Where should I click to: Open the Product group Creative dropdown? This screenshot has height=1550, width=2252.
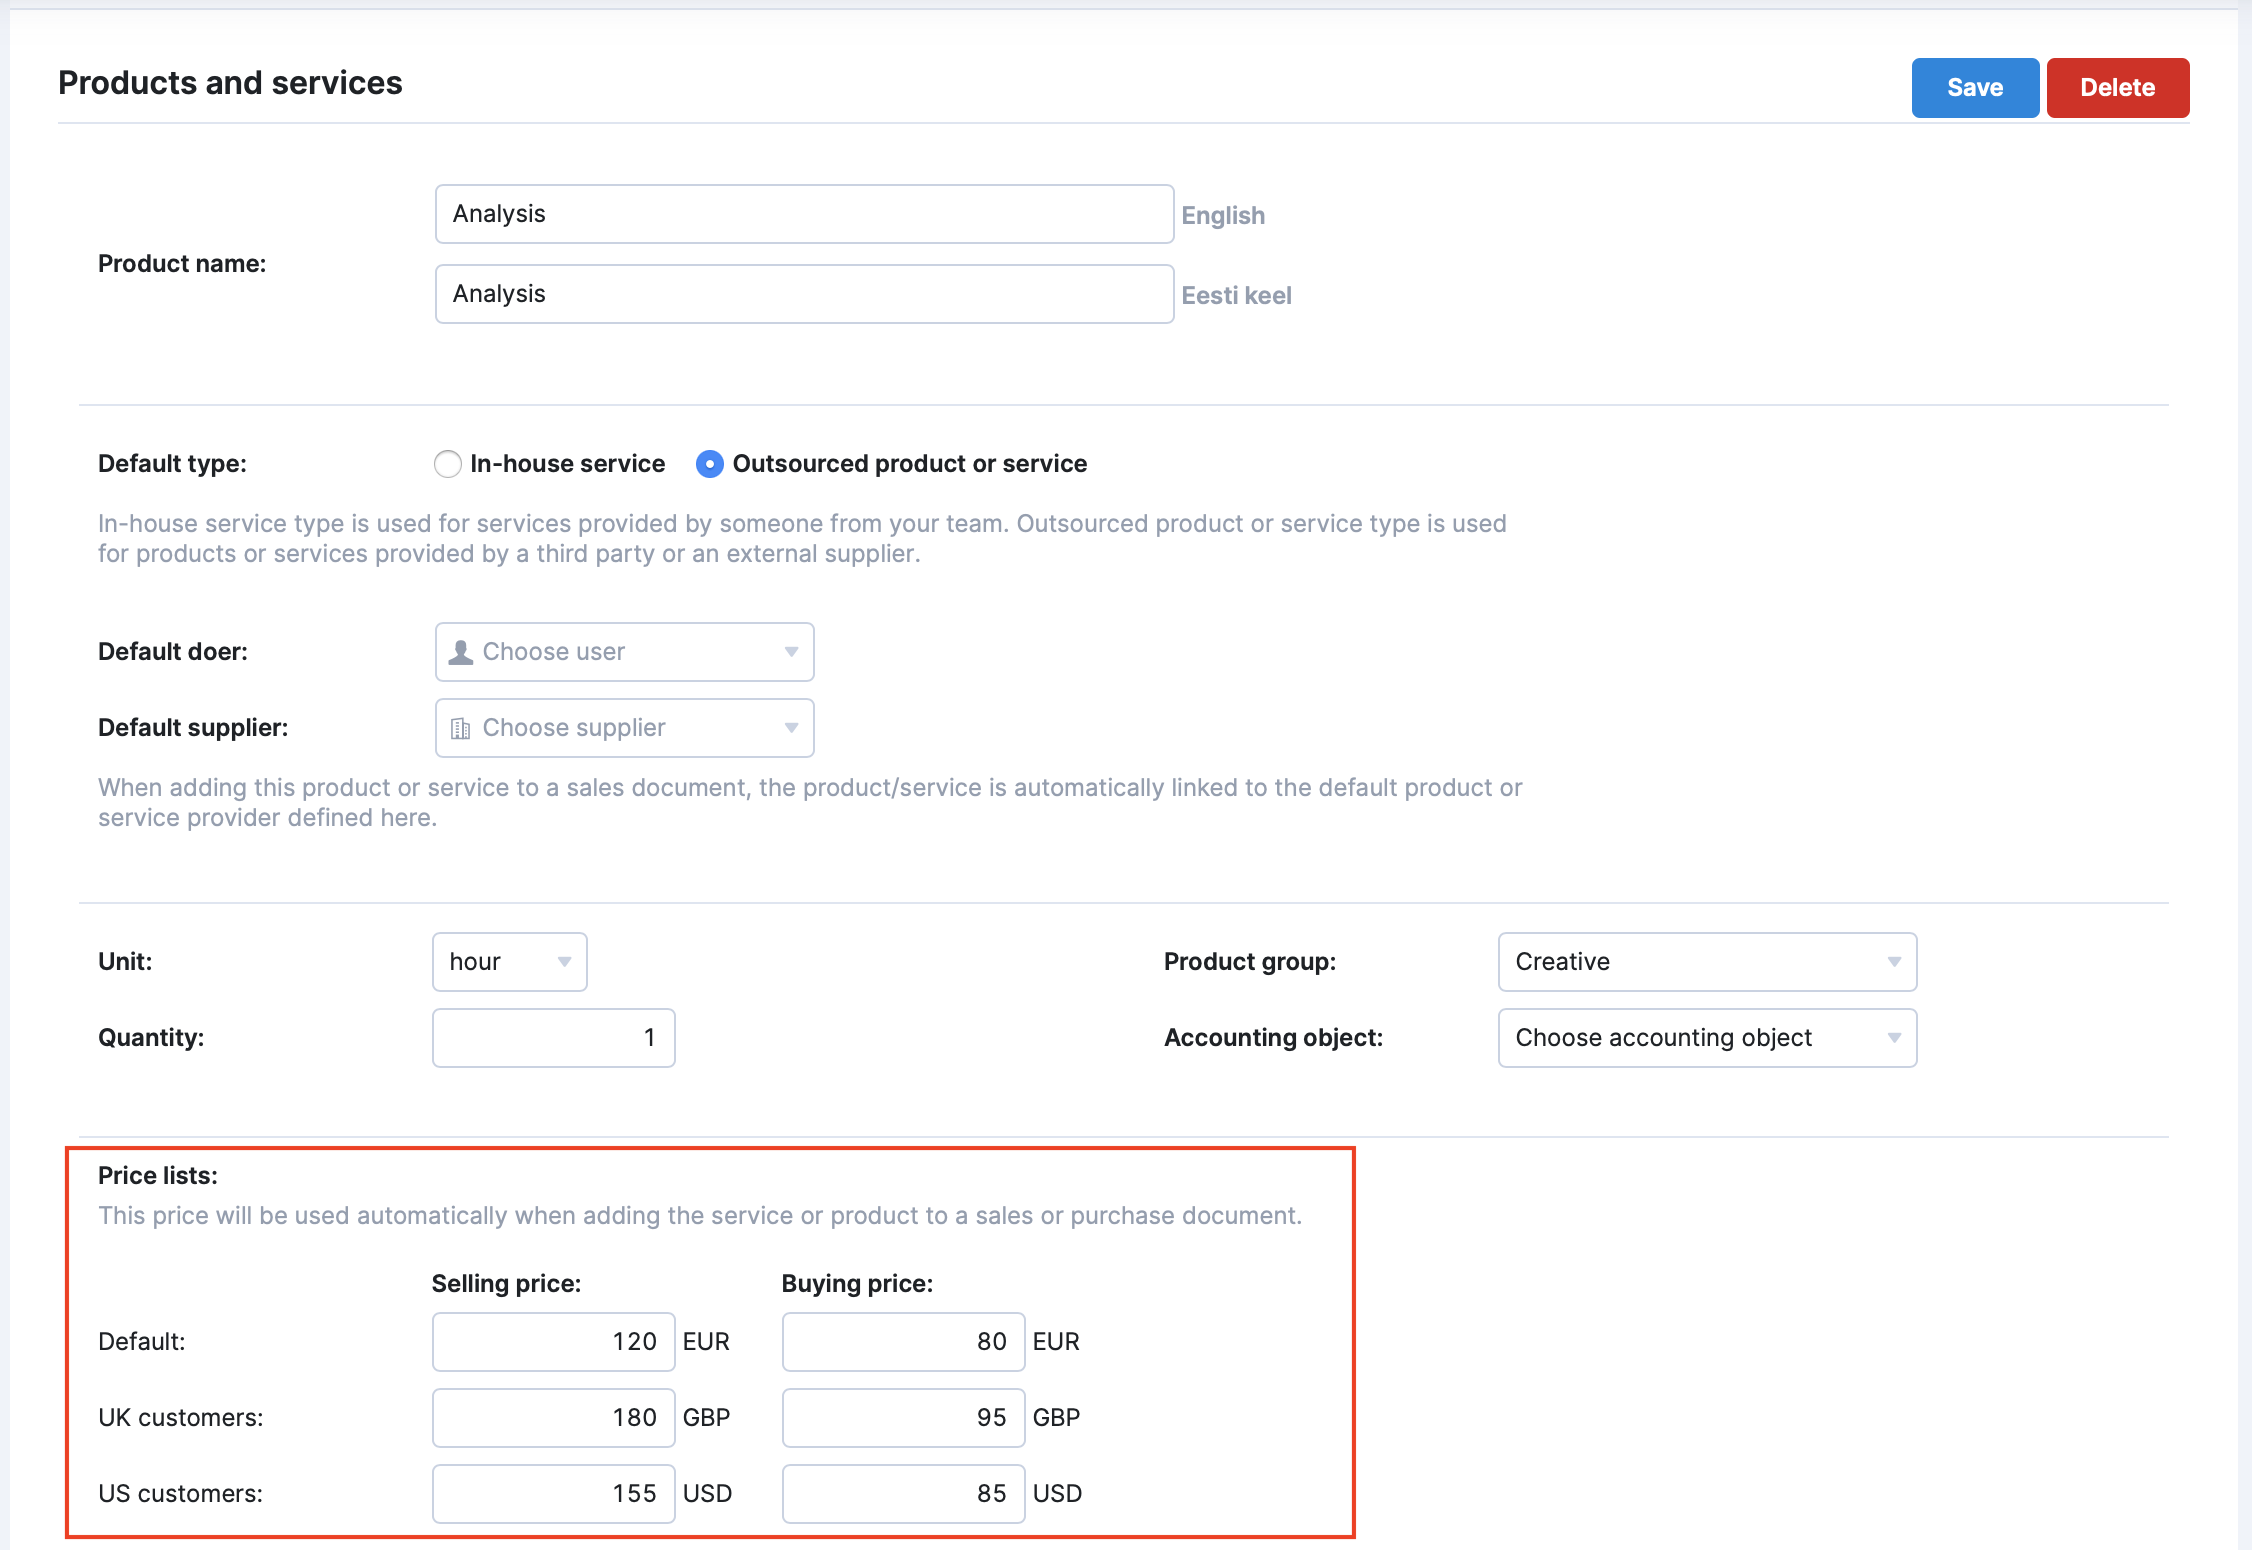[1707, 962]
